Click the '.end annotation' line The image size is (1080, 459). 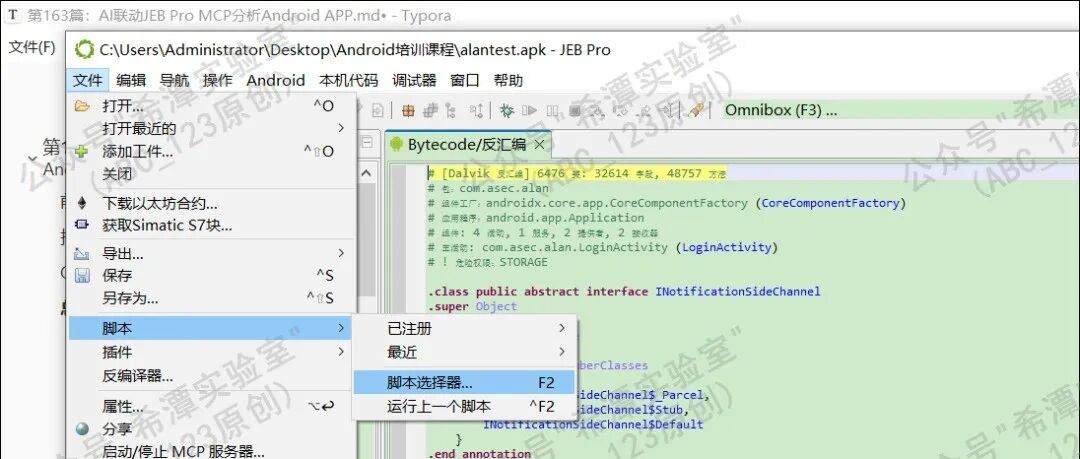[479, 453]
